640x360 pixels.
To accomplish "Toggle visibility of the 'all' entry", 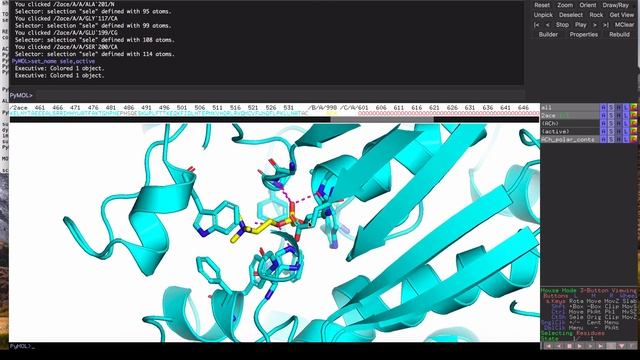I will click(x=570, y=108).
